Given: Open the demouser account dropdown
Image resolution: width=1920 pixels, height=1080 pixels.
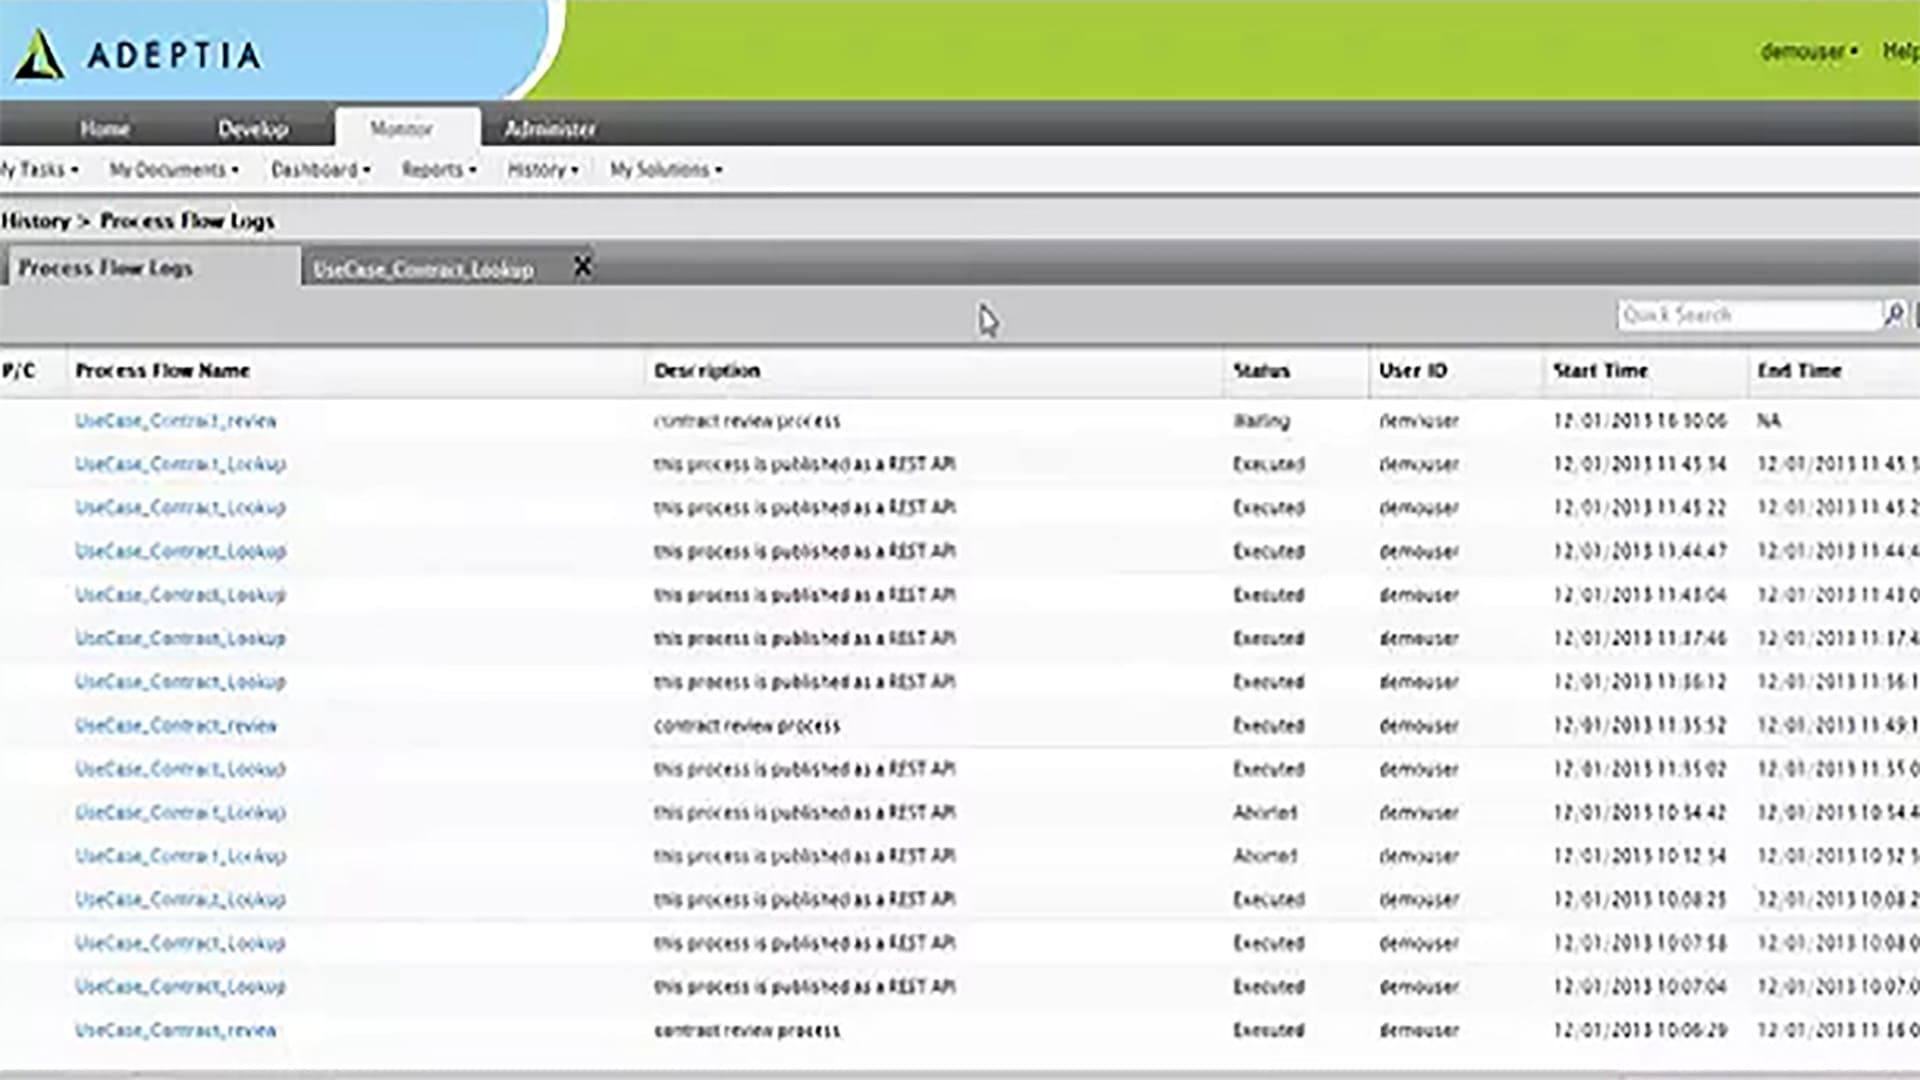Looking at the screenshot, I should (1809, 51).
